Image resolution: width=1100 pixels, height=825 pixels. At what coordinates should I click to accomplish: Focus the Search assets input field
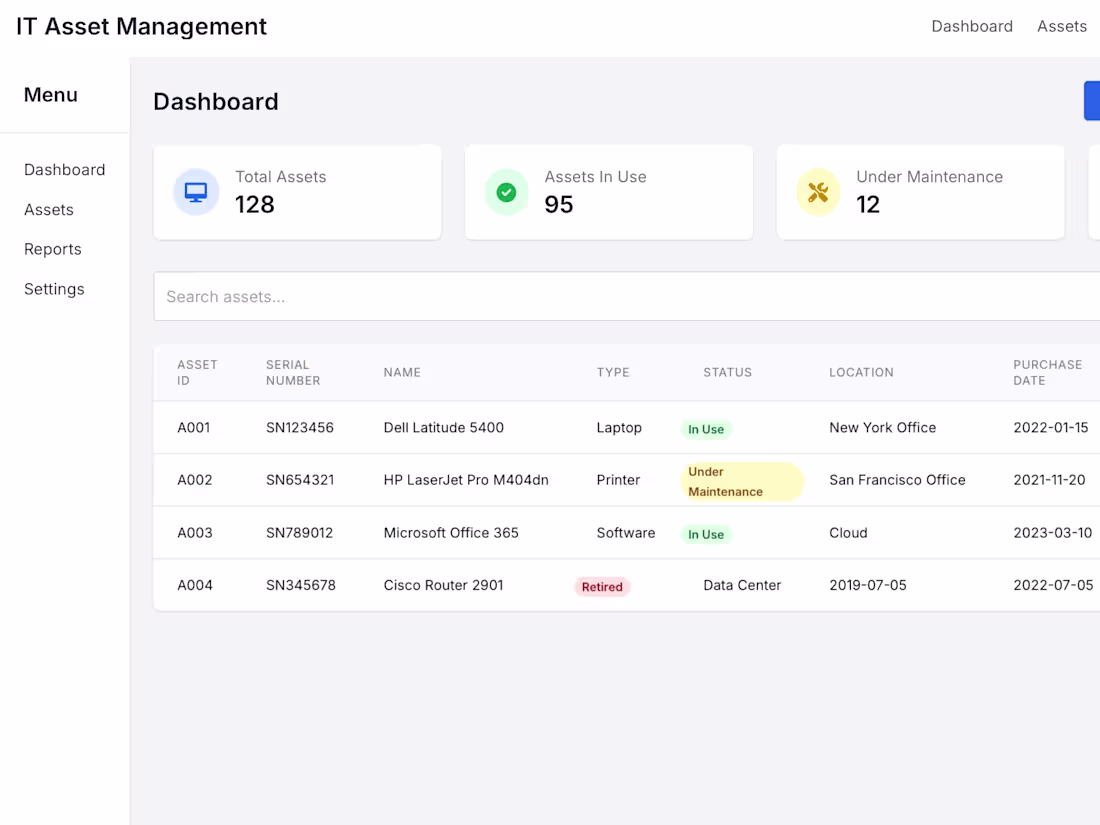(x=626, y=297)
